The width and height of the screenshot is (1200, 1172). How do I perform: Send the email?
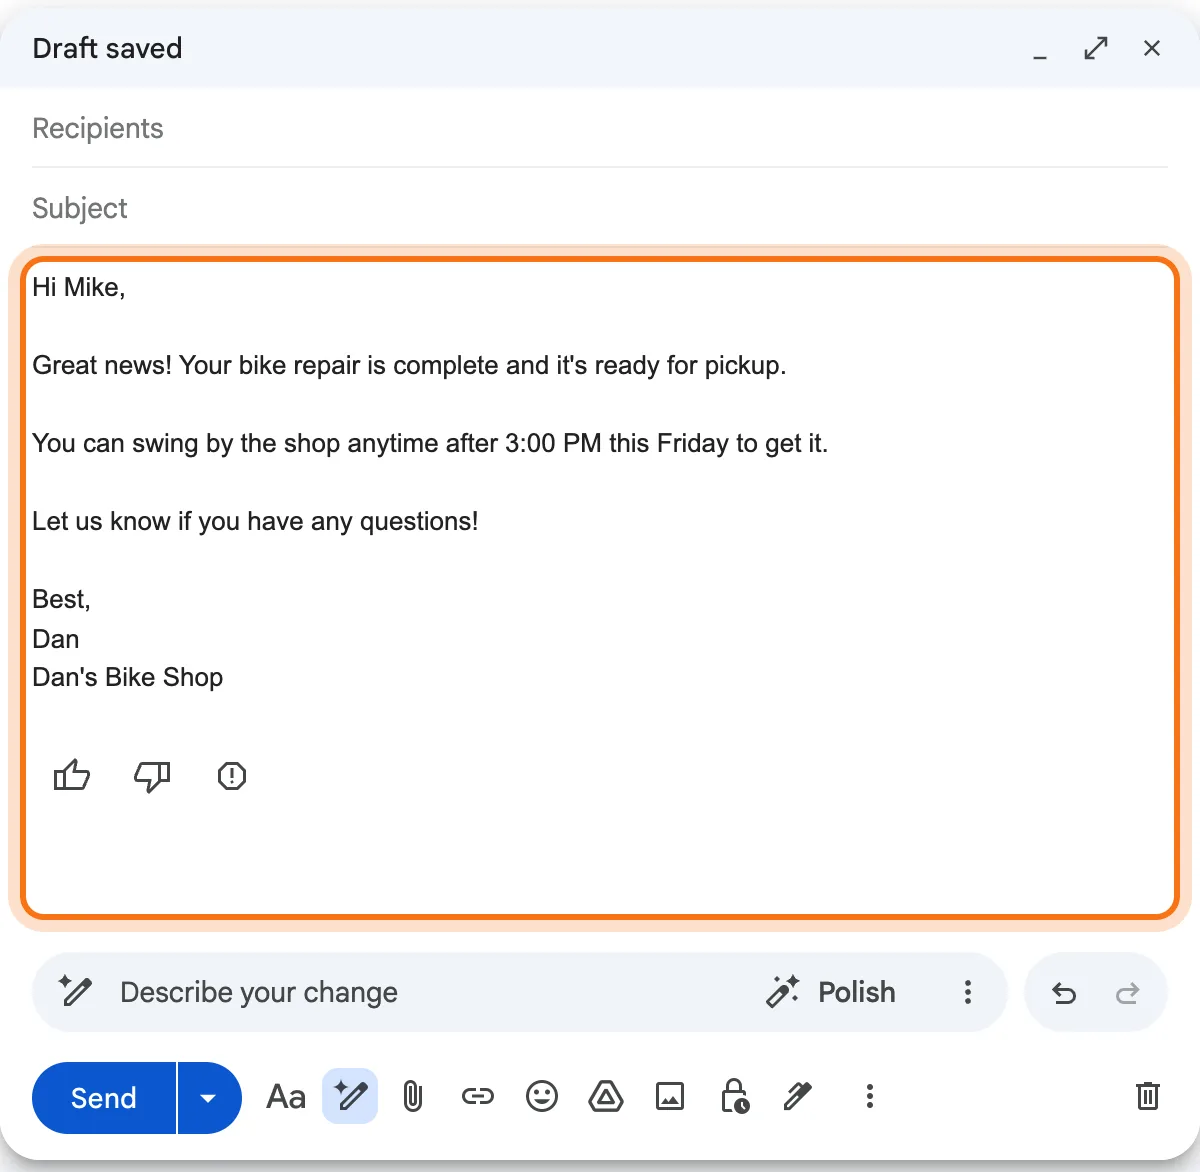pos(104,1098)
